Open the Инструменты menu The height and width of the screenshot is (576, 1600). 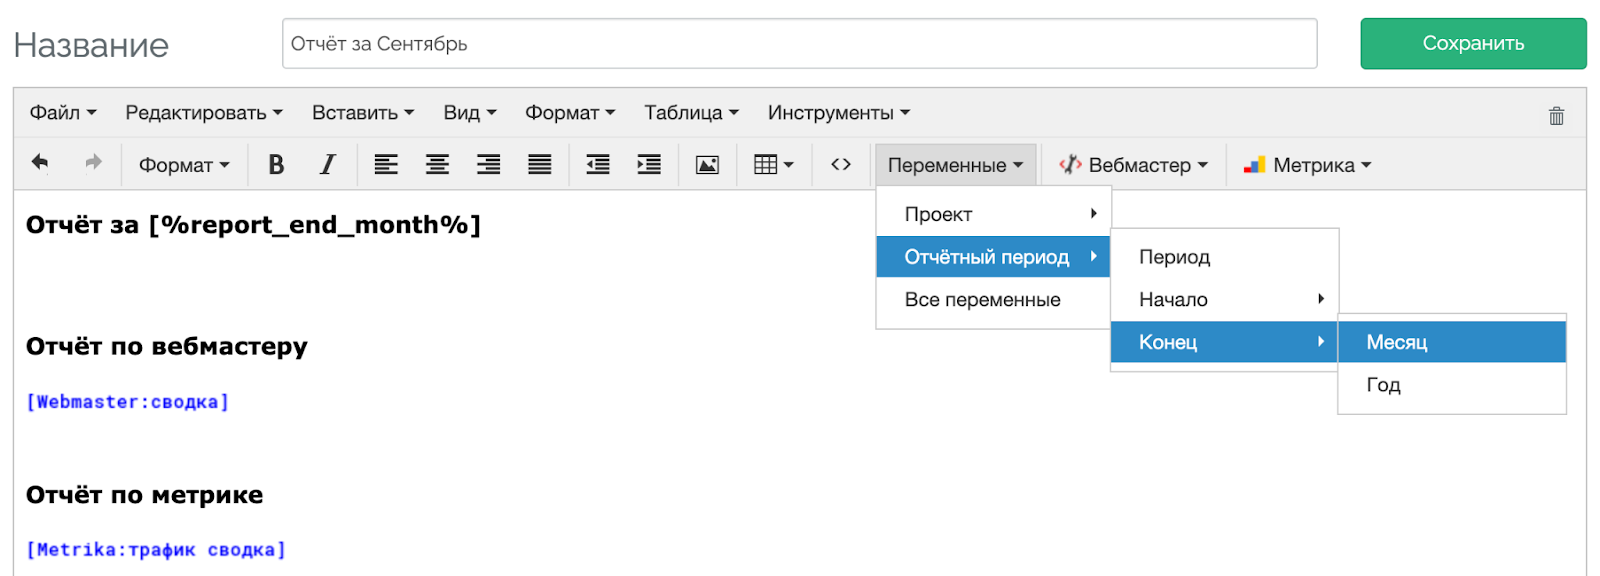click(x=839, y=113)
